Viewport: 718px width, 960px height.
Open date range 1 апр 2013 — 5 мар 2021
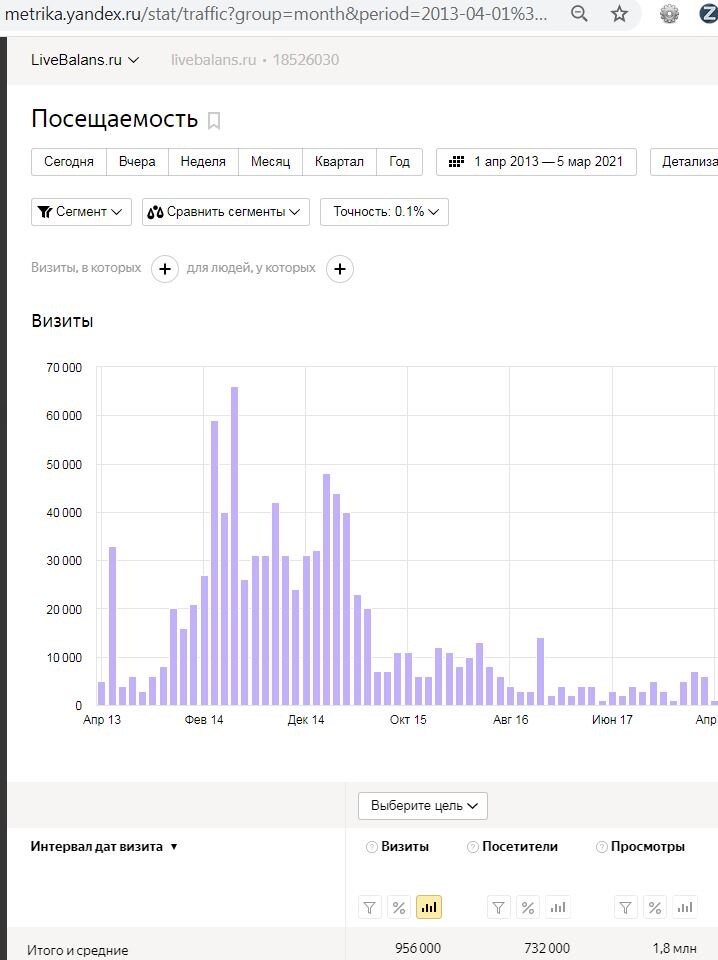click(x=536, y=162)
